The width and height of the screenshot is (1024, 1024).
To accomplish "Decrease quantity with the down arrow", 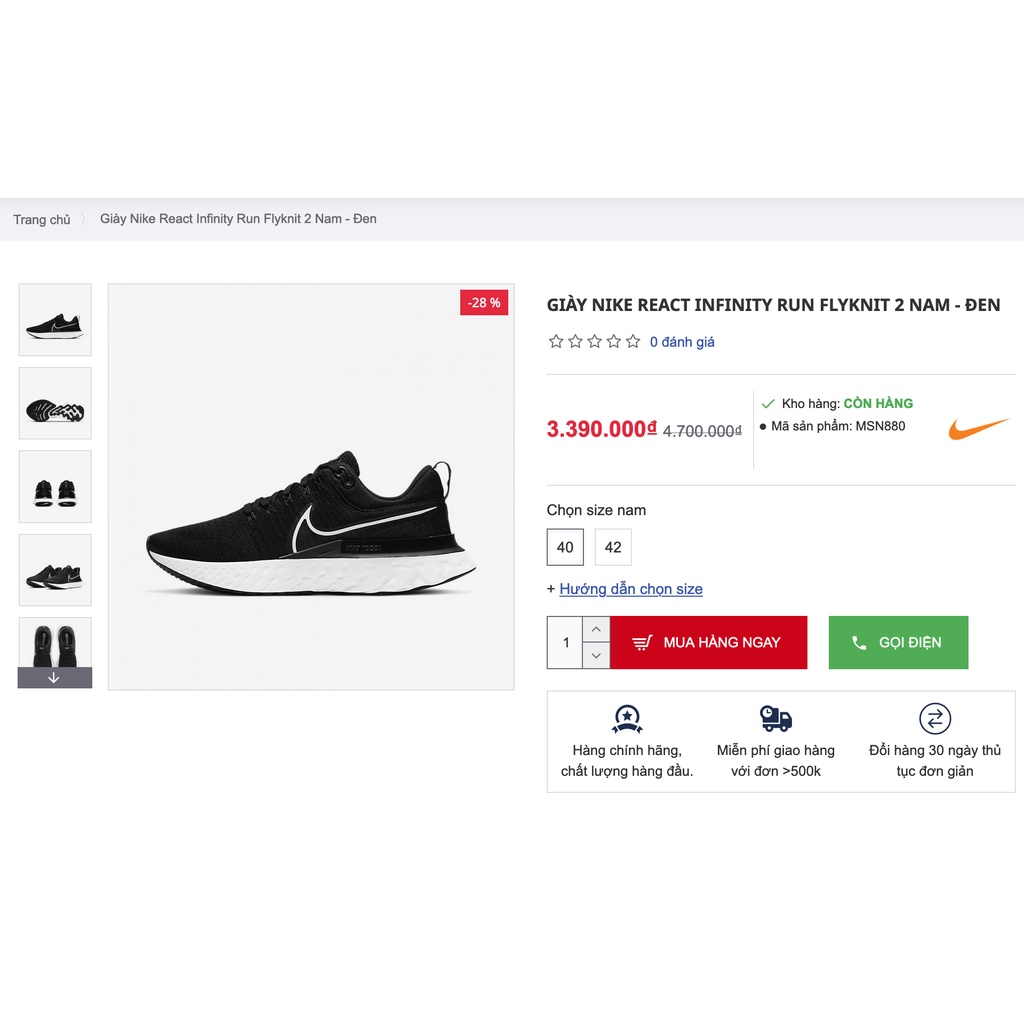I will (596, 656).
